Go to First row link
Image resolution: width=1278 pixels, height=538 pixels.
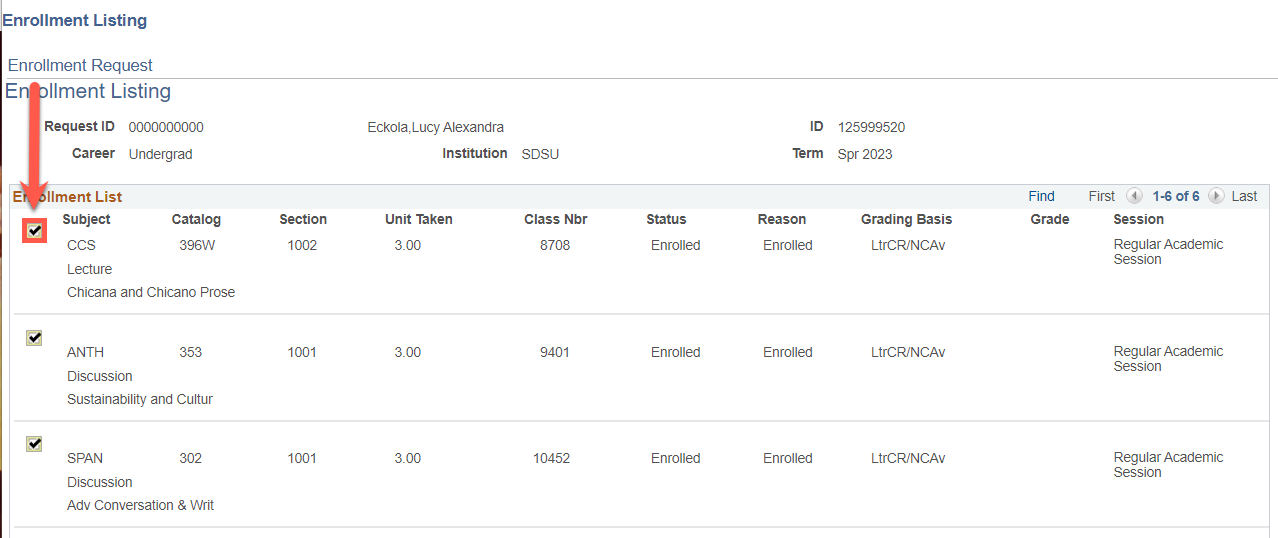pyautogui.click(x=1102, y=196)
